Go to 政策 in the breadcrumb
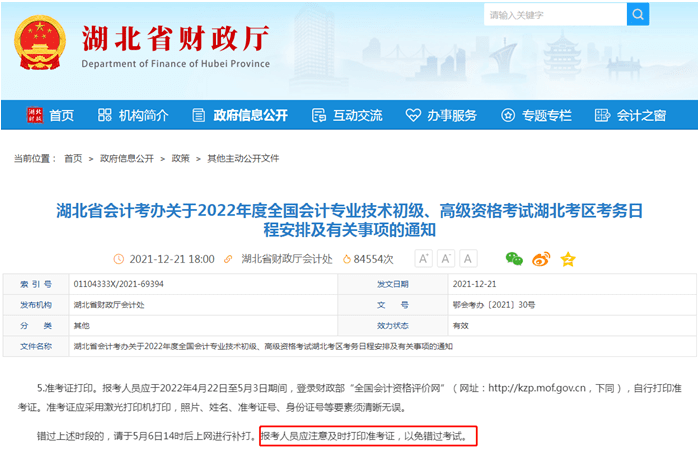The image size is (698, 456). click(x=181, y=159)
